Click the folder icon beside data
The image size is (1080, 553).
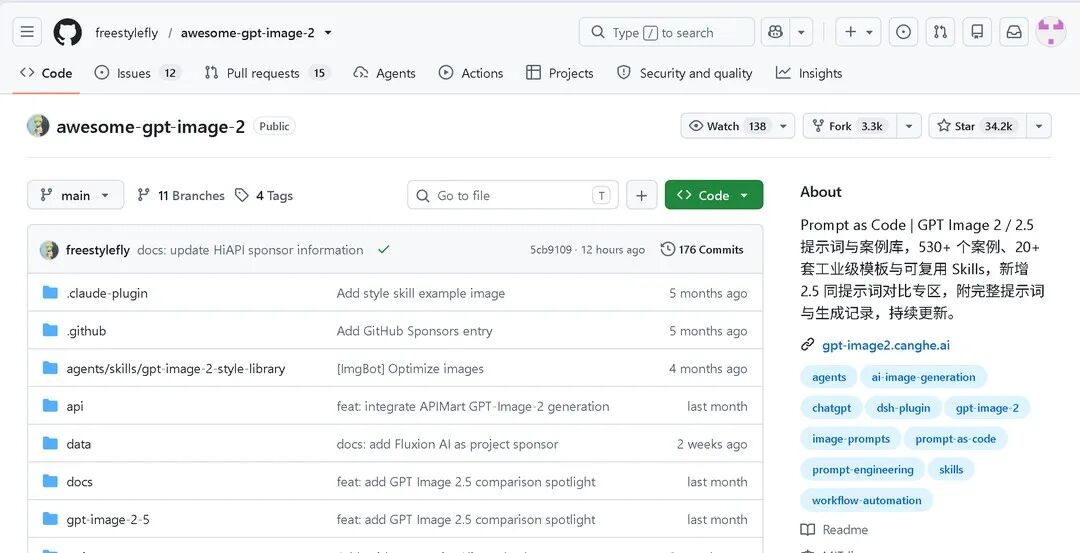pos(50,444)
